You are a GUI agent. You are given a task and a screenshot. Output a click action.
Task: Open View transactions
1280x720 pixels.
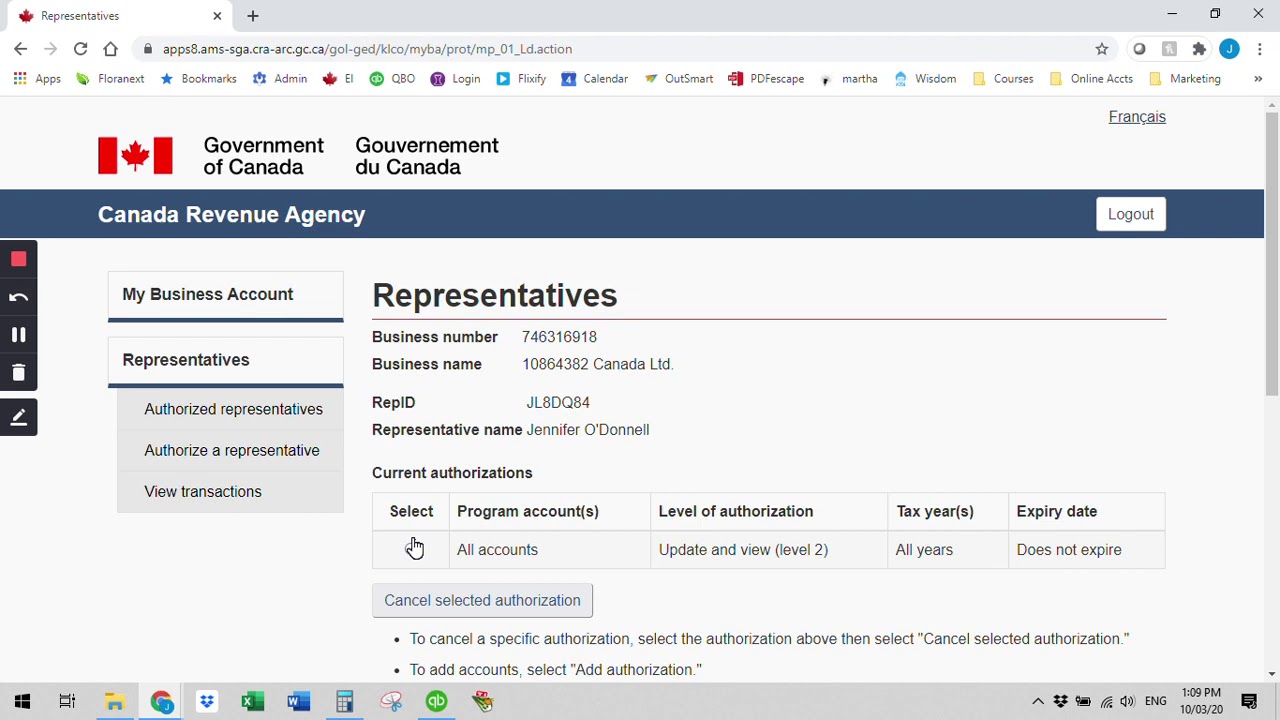(x=203, y=491)
